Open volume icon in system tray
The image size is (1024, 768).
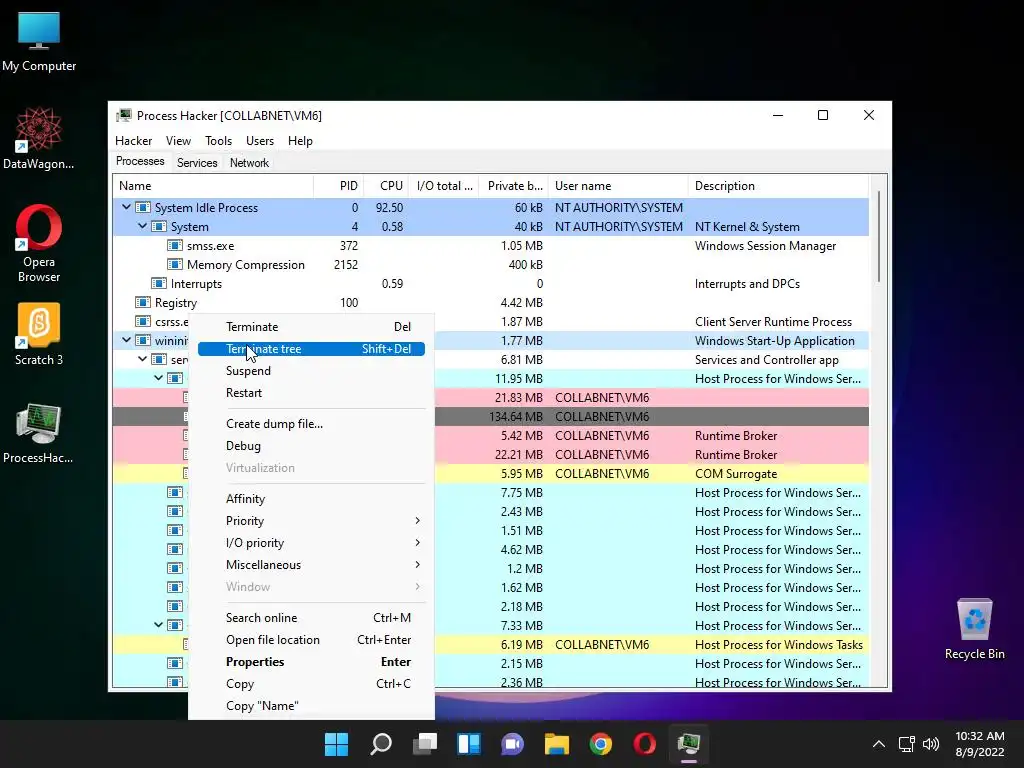point(931,744)
